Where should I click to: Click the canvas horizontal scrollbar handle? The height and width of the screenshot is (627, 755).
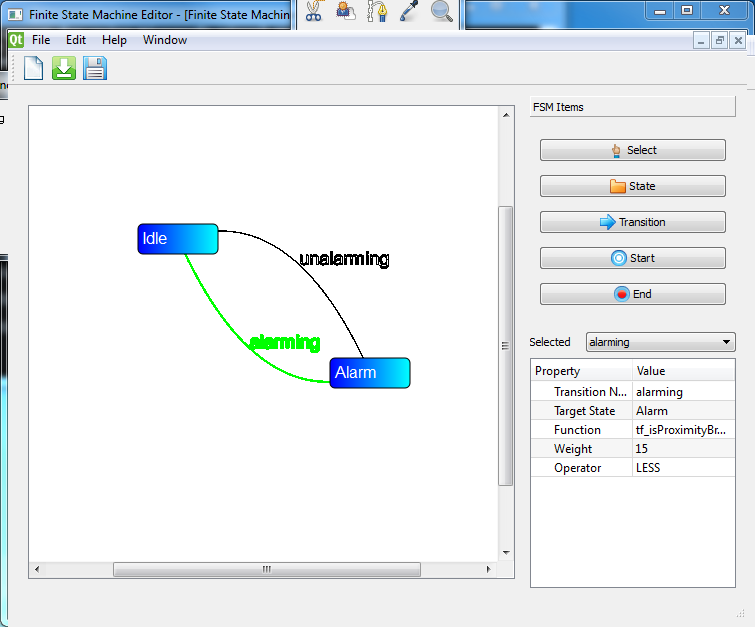pos(266,569)
